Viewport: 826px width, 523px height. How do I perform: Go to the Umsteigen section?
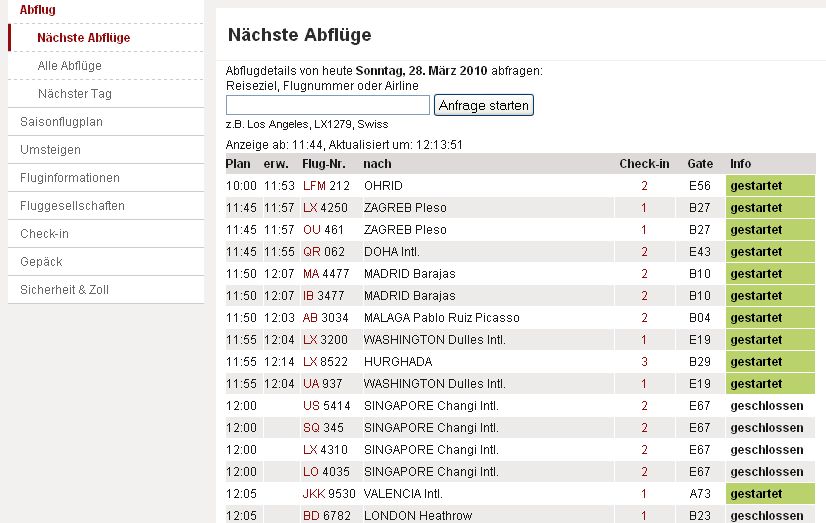(x=50, y=150)
